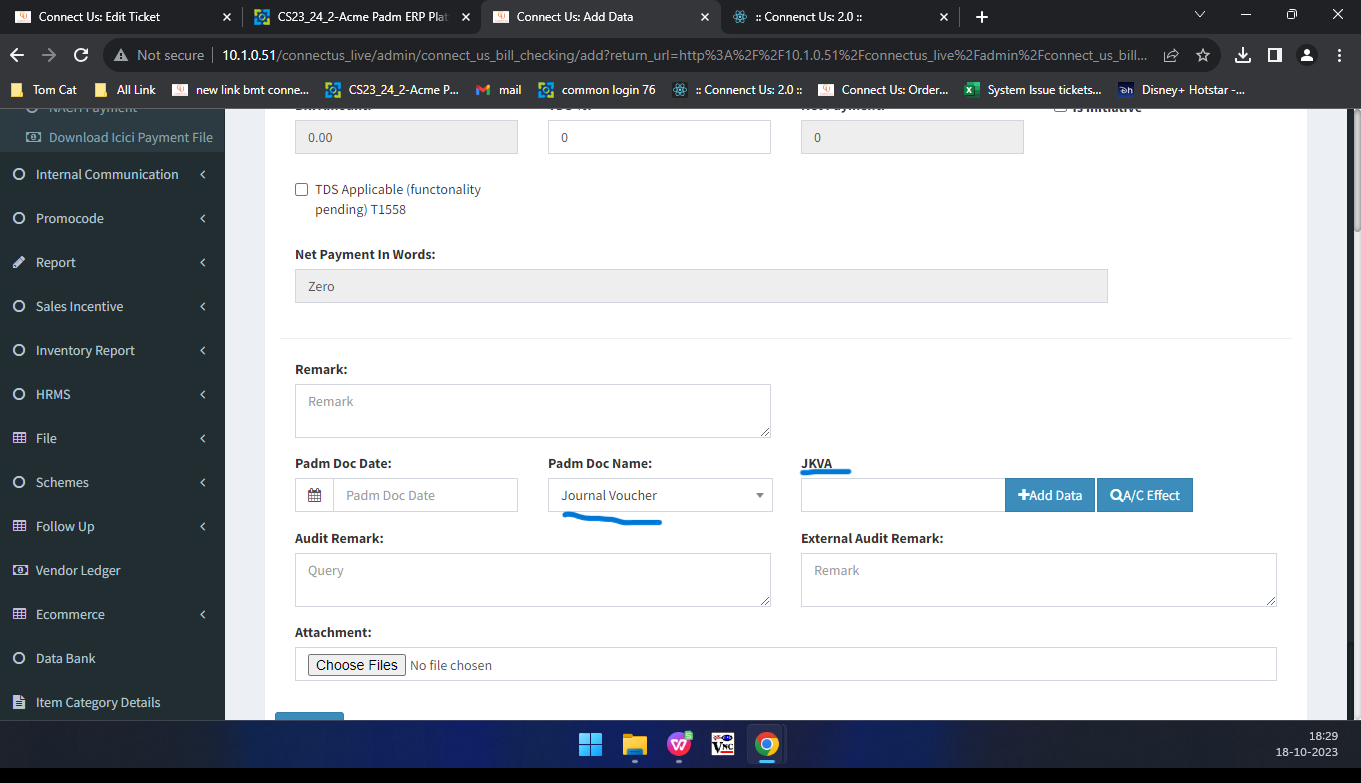Open File Explorer from the taskbar
Screen dimensions: 1361x783
[x=635, y=744]
